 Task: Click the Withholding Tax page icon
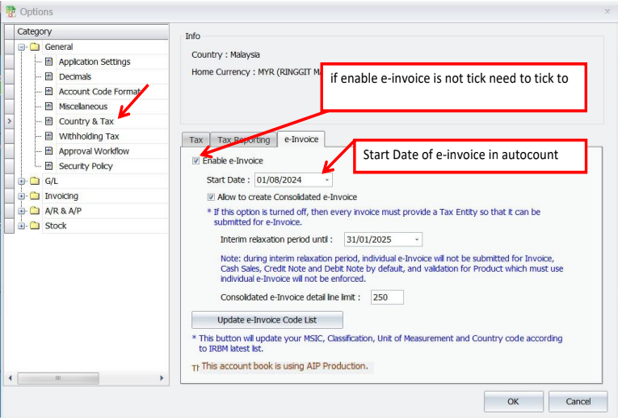point(49,136)
